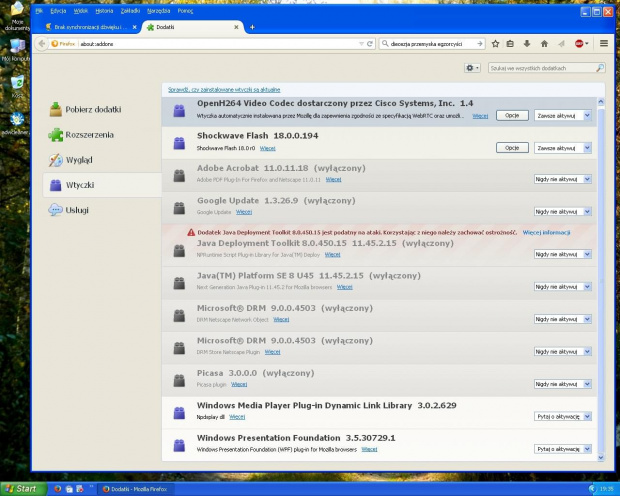
Task: Open the Windows Start menu
Action: [23, 489]
